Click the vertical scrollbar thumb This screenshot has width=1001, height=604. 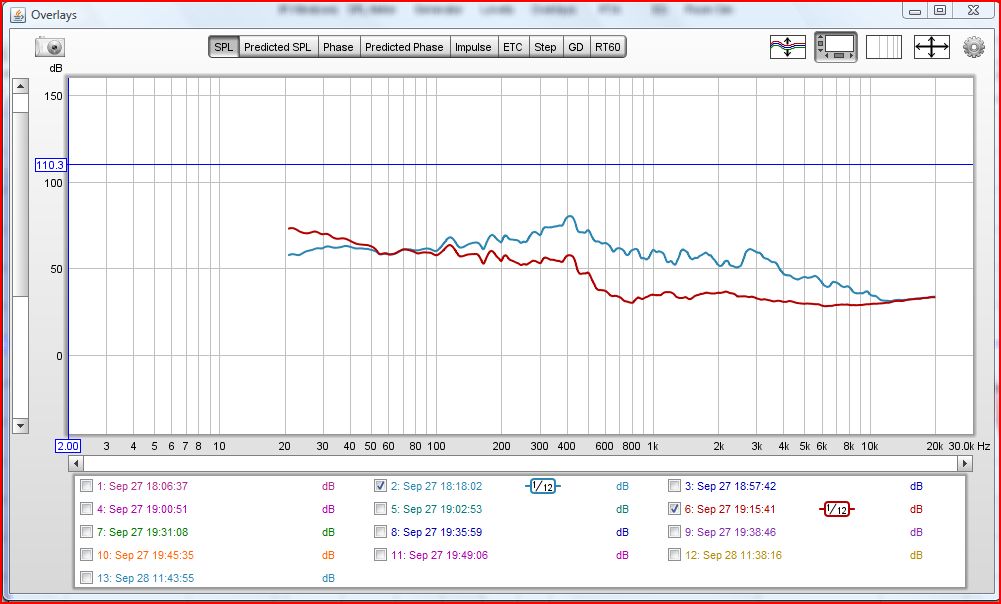pos(20,204)
